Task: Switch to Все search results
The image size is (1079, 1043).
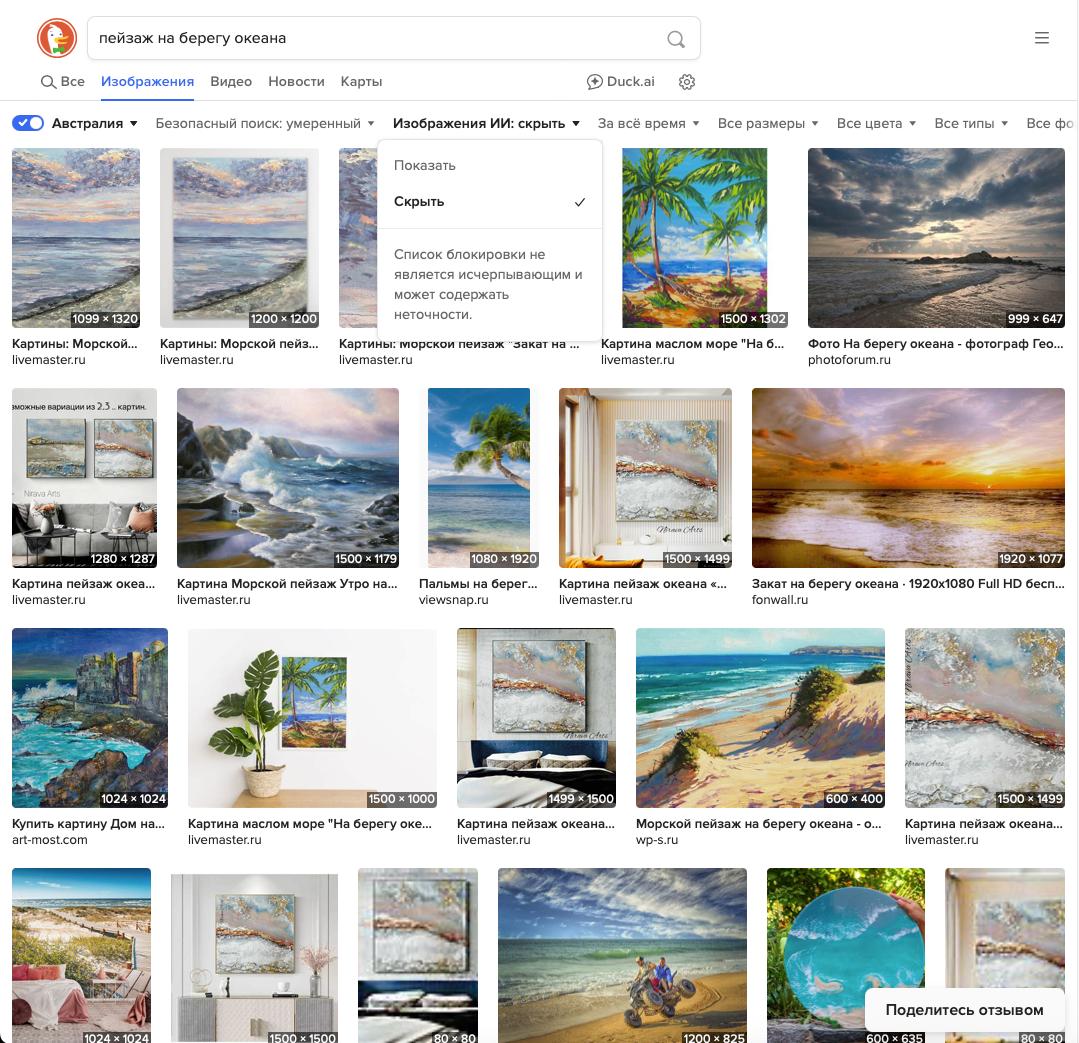Action: [x=63, y=82]
